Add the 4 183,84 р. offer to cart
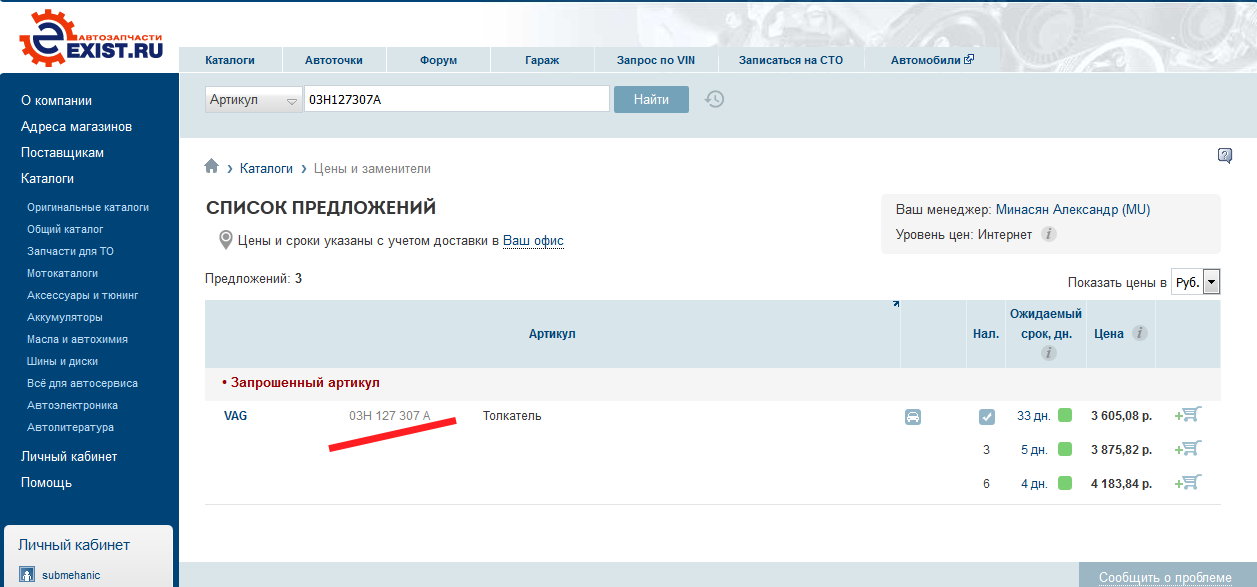The height and width of the screenshot is (587, 1257). [1187, 482]
